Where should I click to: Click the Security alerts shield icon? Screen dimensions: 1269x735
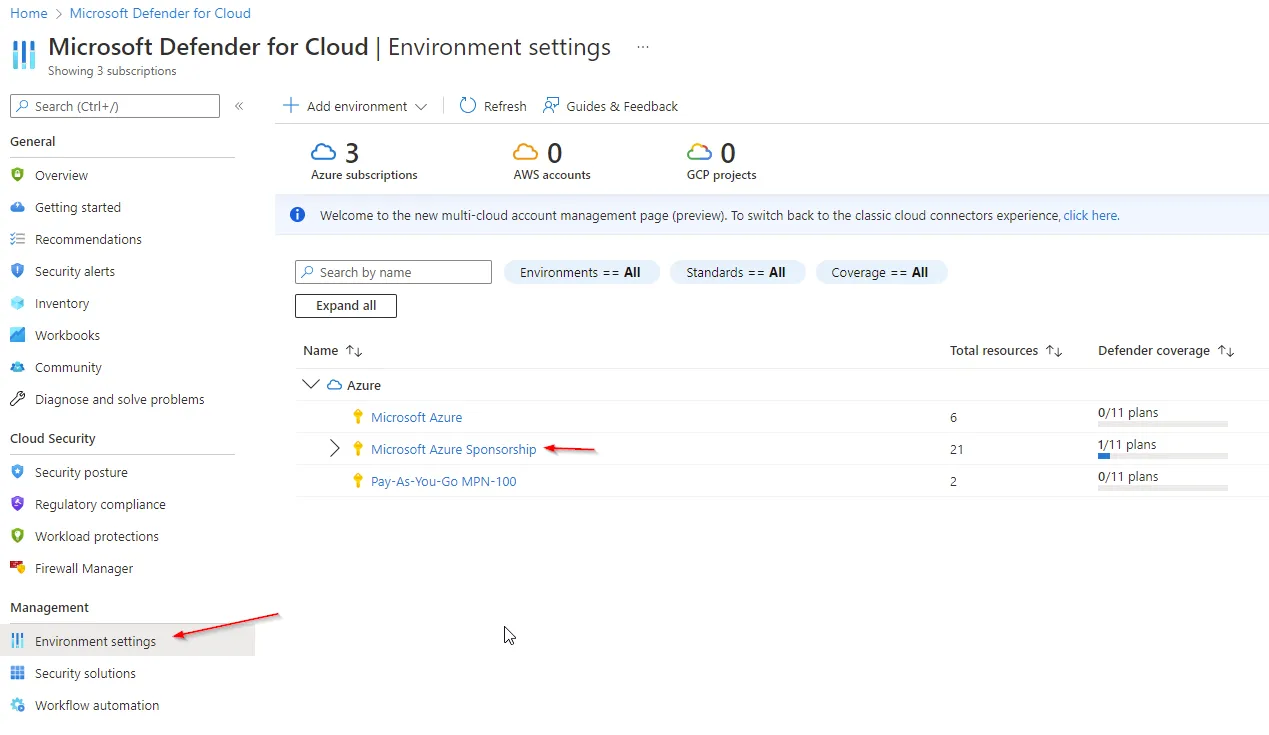pyautogui.click(x=17, y=271)
